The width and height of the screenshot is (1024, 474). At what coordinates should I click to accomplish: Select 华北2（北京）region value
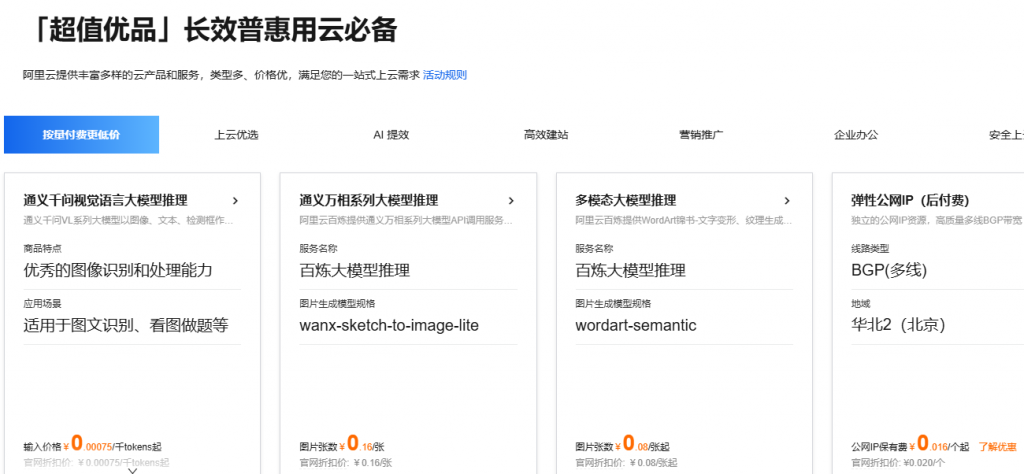coord(898,325)
